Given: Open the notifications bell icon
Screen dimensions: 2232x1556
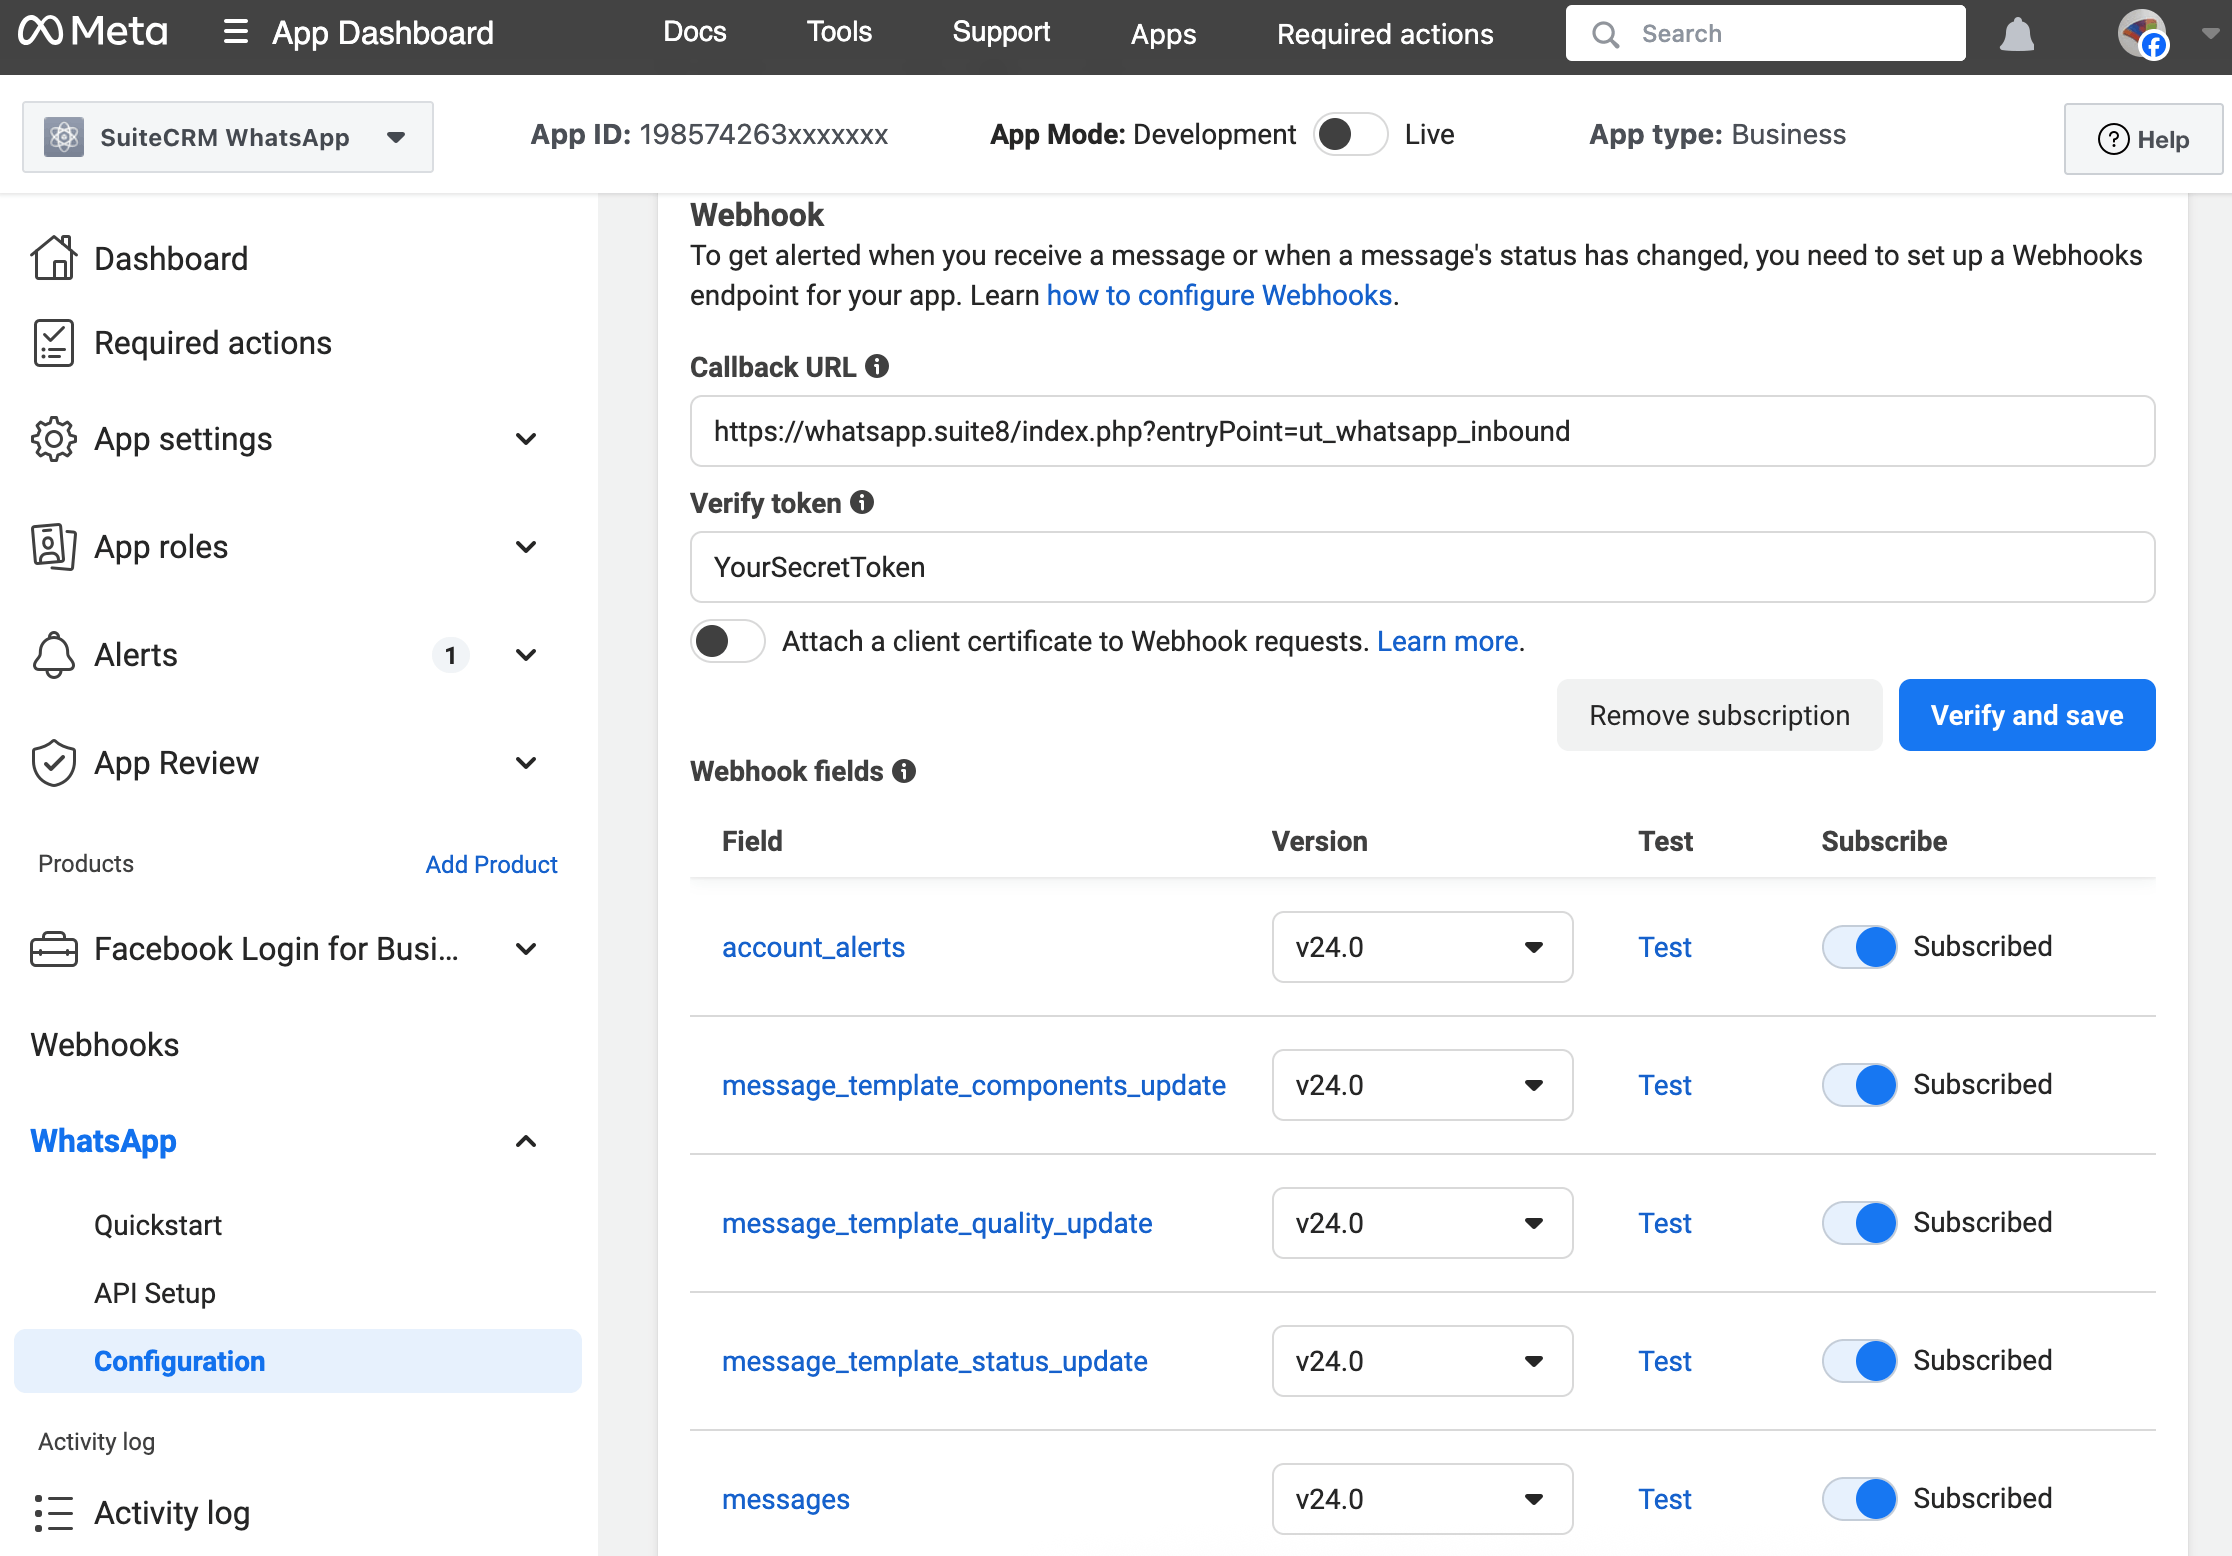Looking at the screenshot, I should 2016,33.
